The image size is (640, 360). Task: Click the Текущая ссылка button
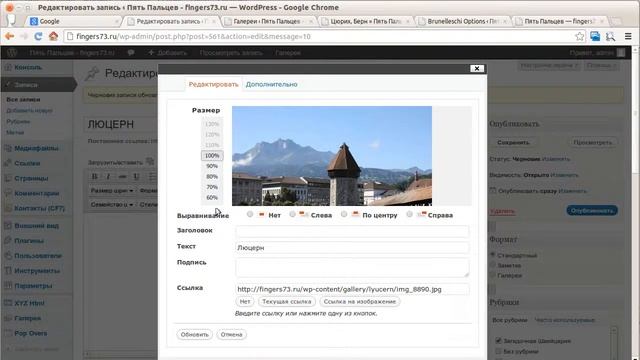287,301
